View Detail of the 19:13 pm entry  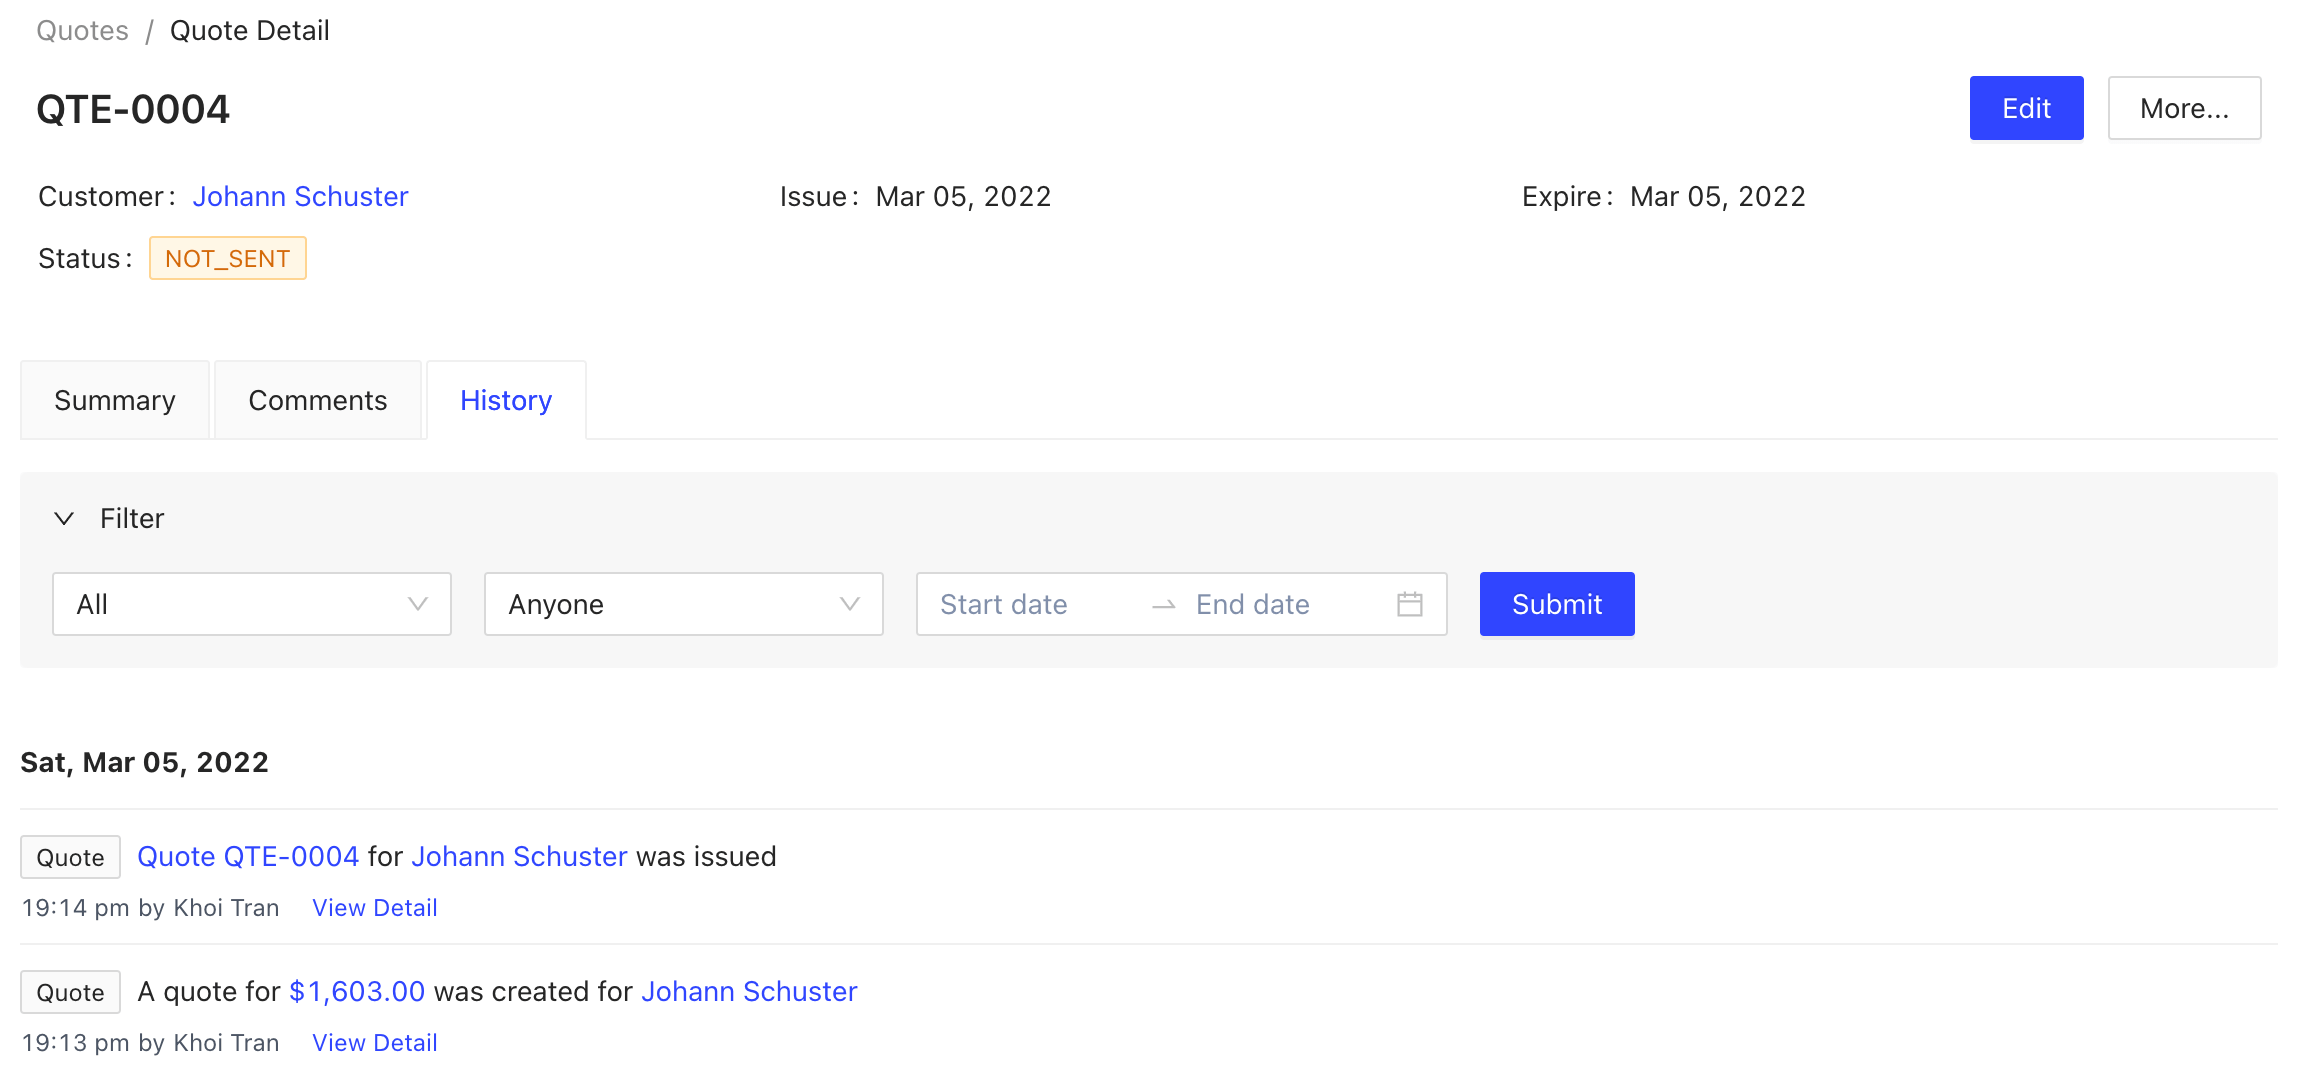(374, 1042)
